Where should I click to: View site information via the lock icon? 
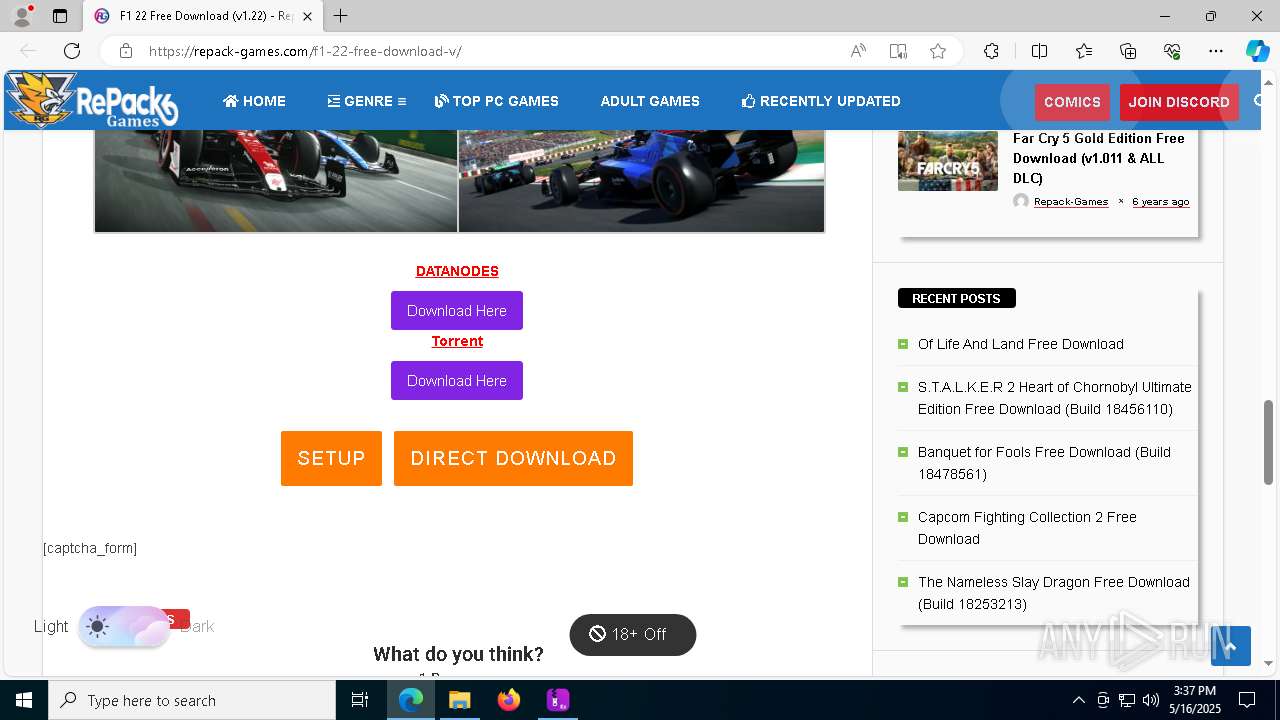125,51
